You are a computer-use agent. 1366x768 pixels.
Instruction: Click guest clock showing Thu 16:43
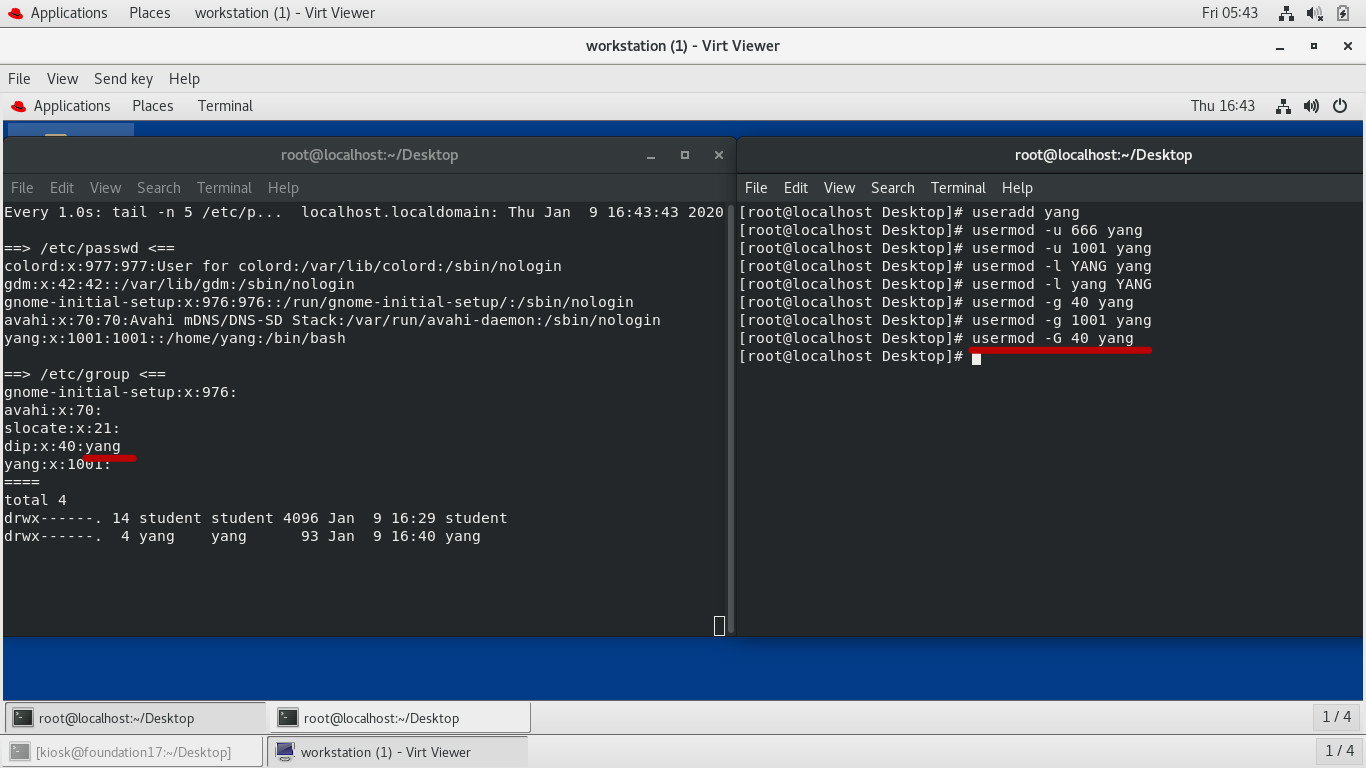[1222, 106]
